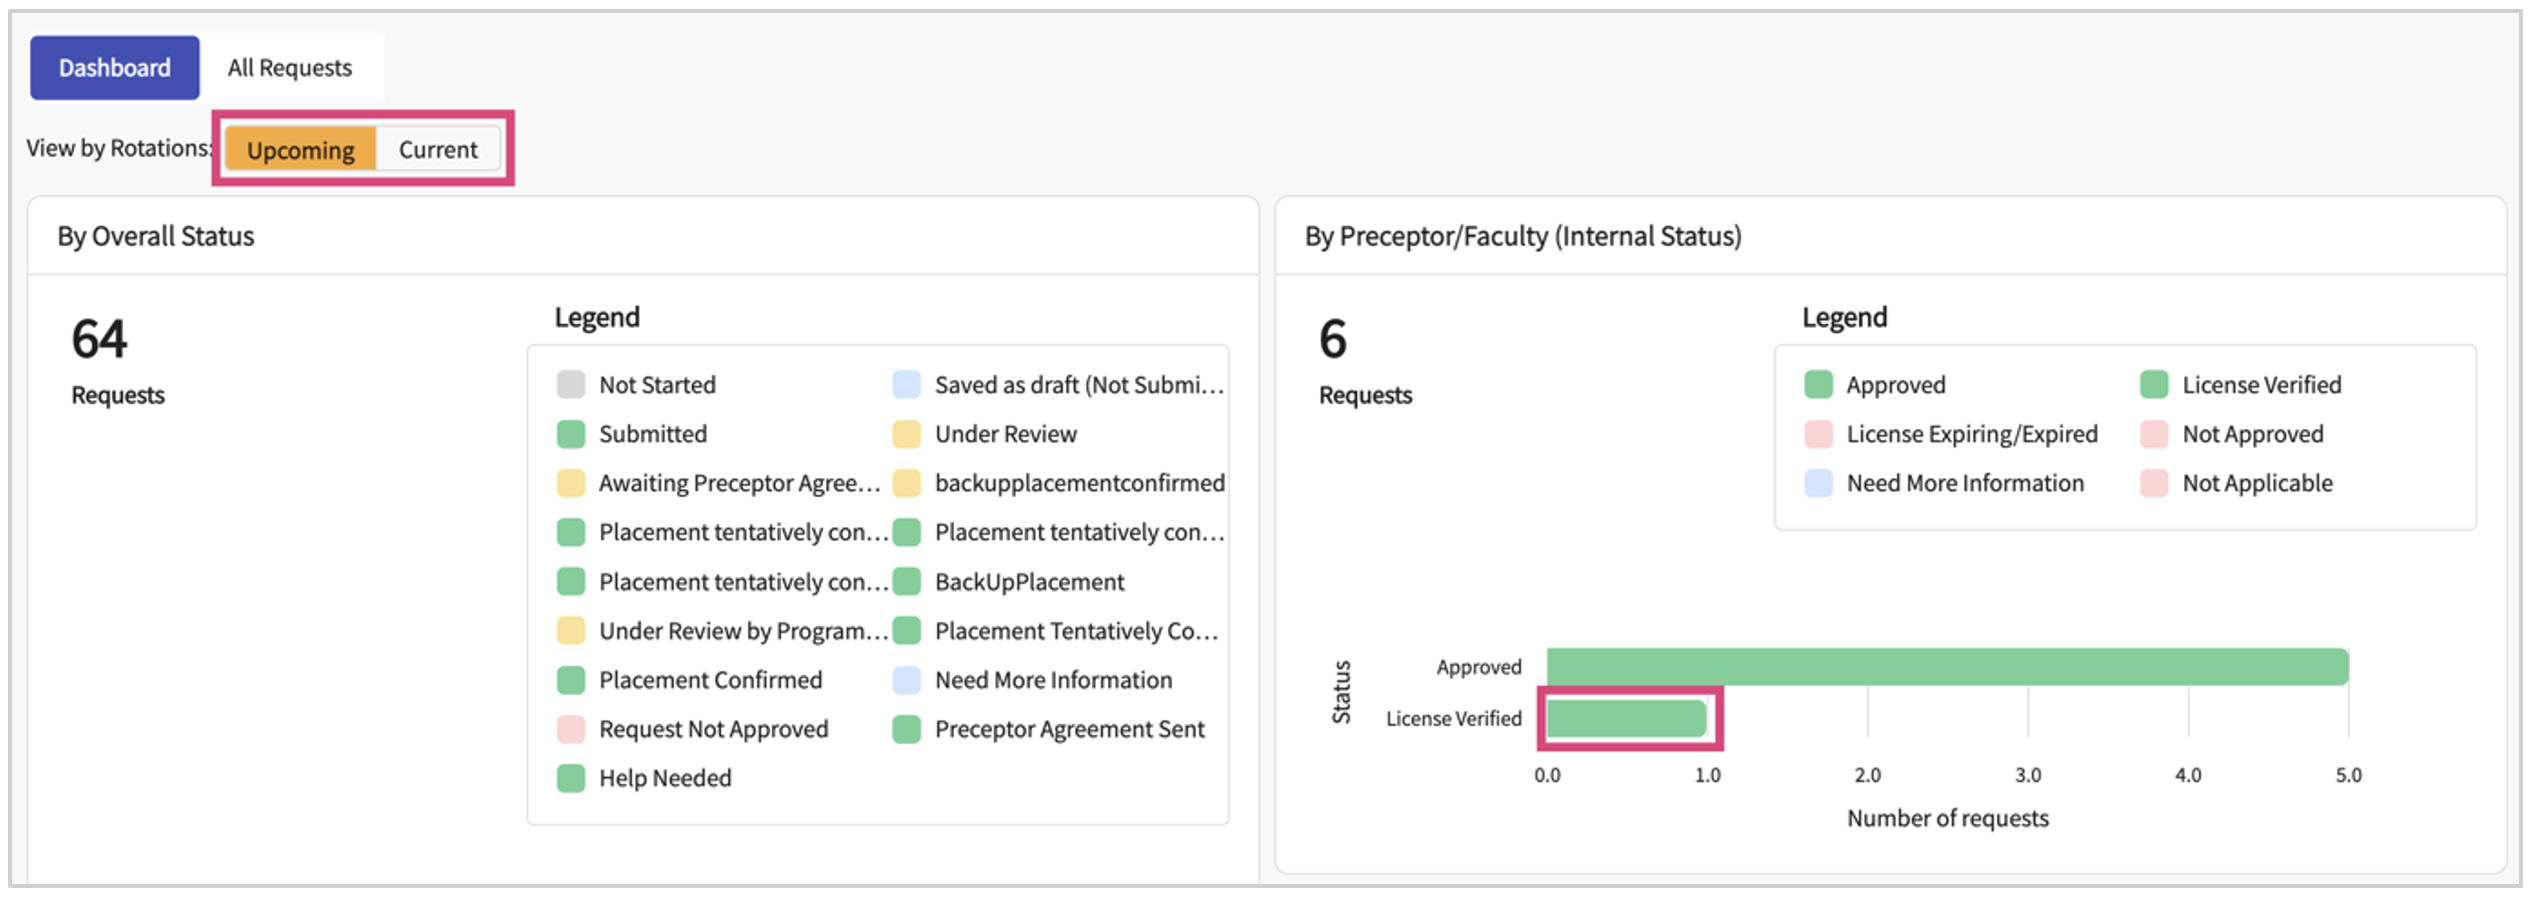2534x900 pixels.
Task: Click License Expiring/Expired legend swatch
Action: point(1818,434)
